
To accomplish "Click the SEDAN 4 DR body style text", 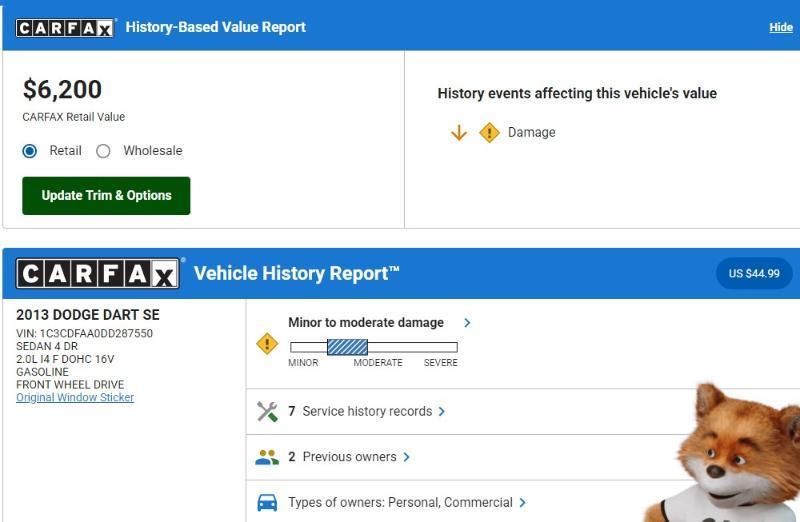I will point(47,346).
